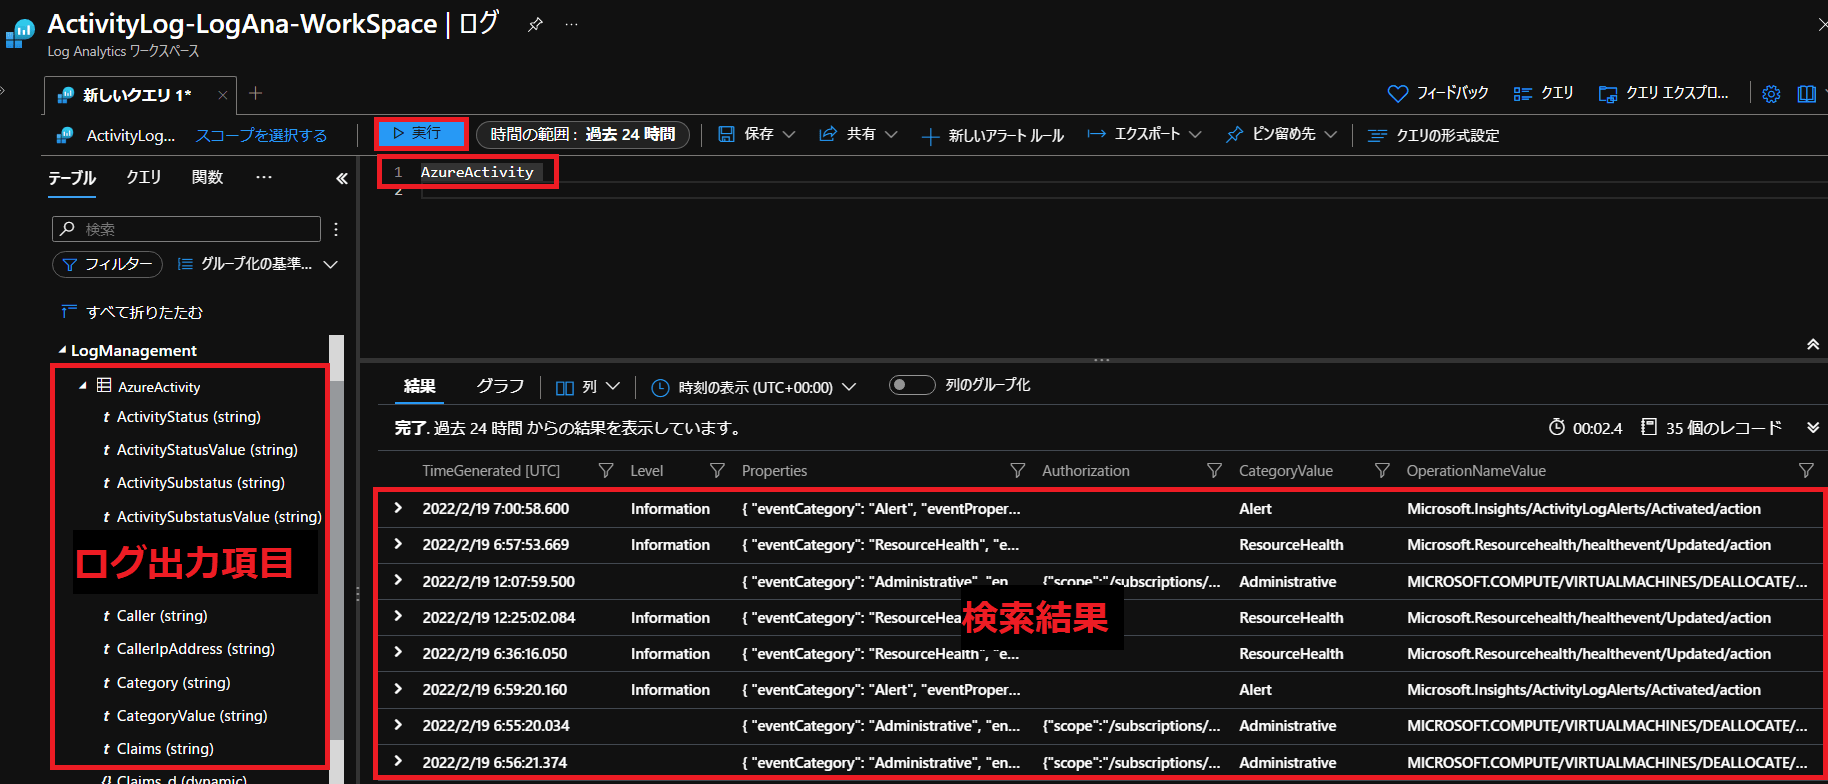Create 新しいアラート ルール
Image resolution: width=1828 pixels, height=784 pixels.
pos(993,135)
